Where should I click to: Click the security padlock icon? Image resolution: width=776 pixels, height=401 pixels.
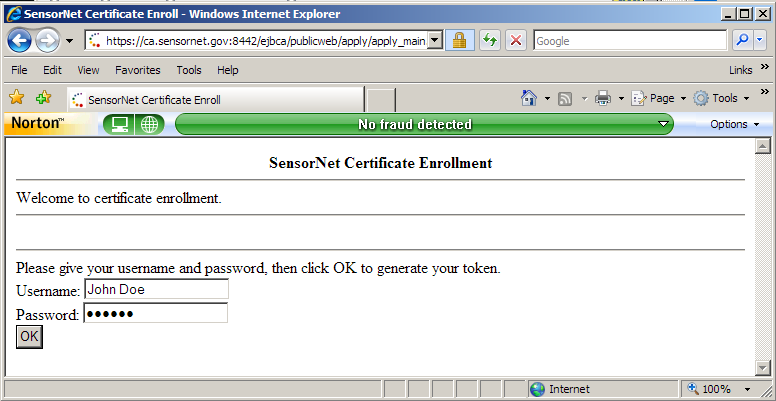point(460,41)
